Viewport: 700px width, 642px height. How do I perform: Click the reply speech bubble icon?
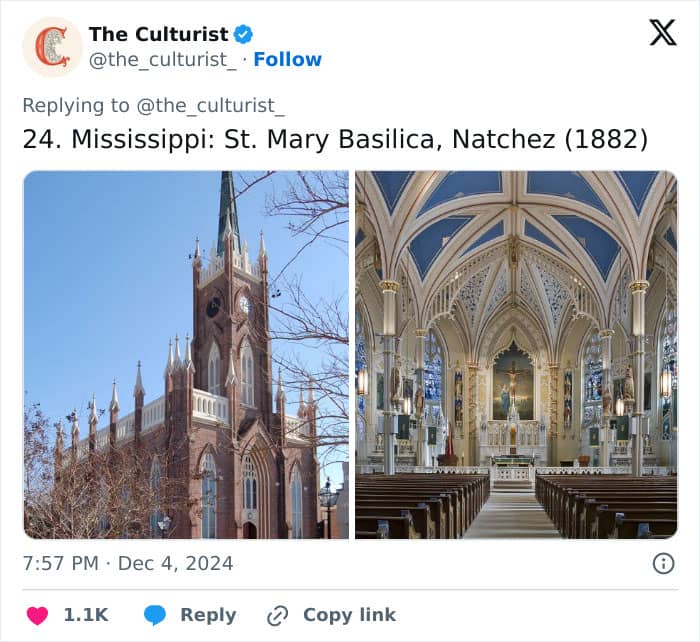coord(155,615)
